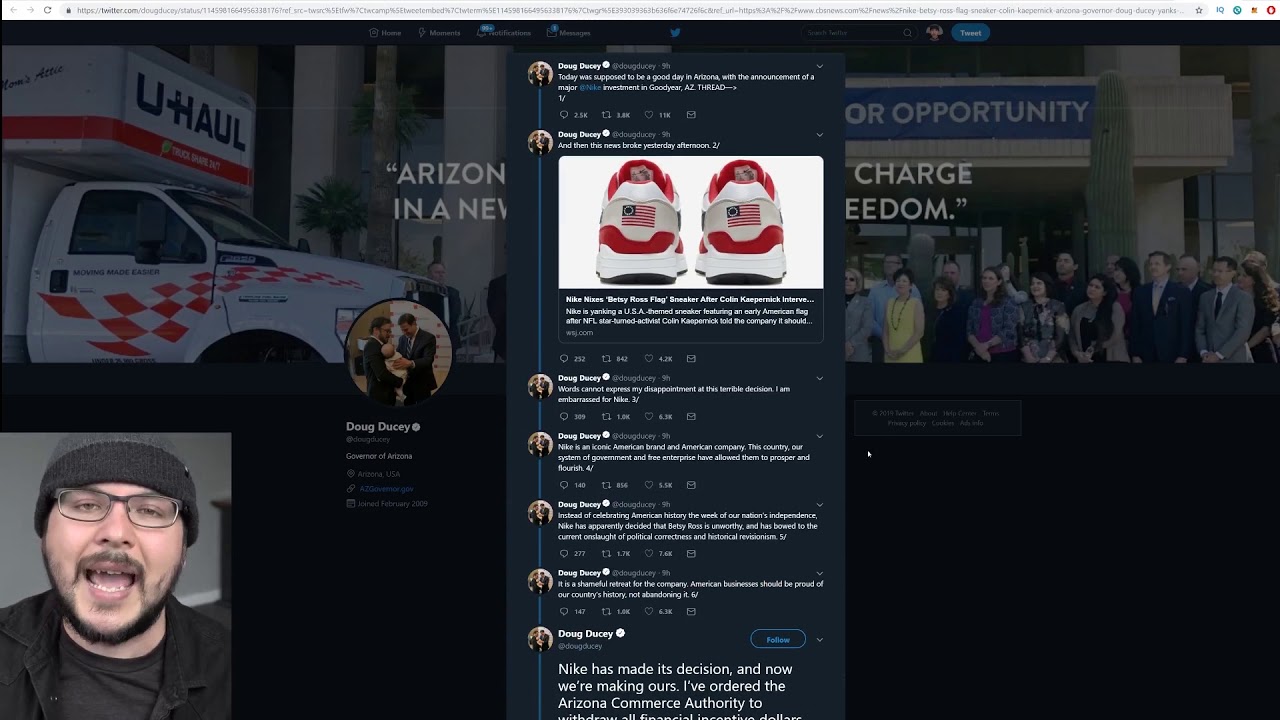Retweet the tweet with 3.8K retweets
This screenshot has width=1280, height=720.
pos(606,115)
